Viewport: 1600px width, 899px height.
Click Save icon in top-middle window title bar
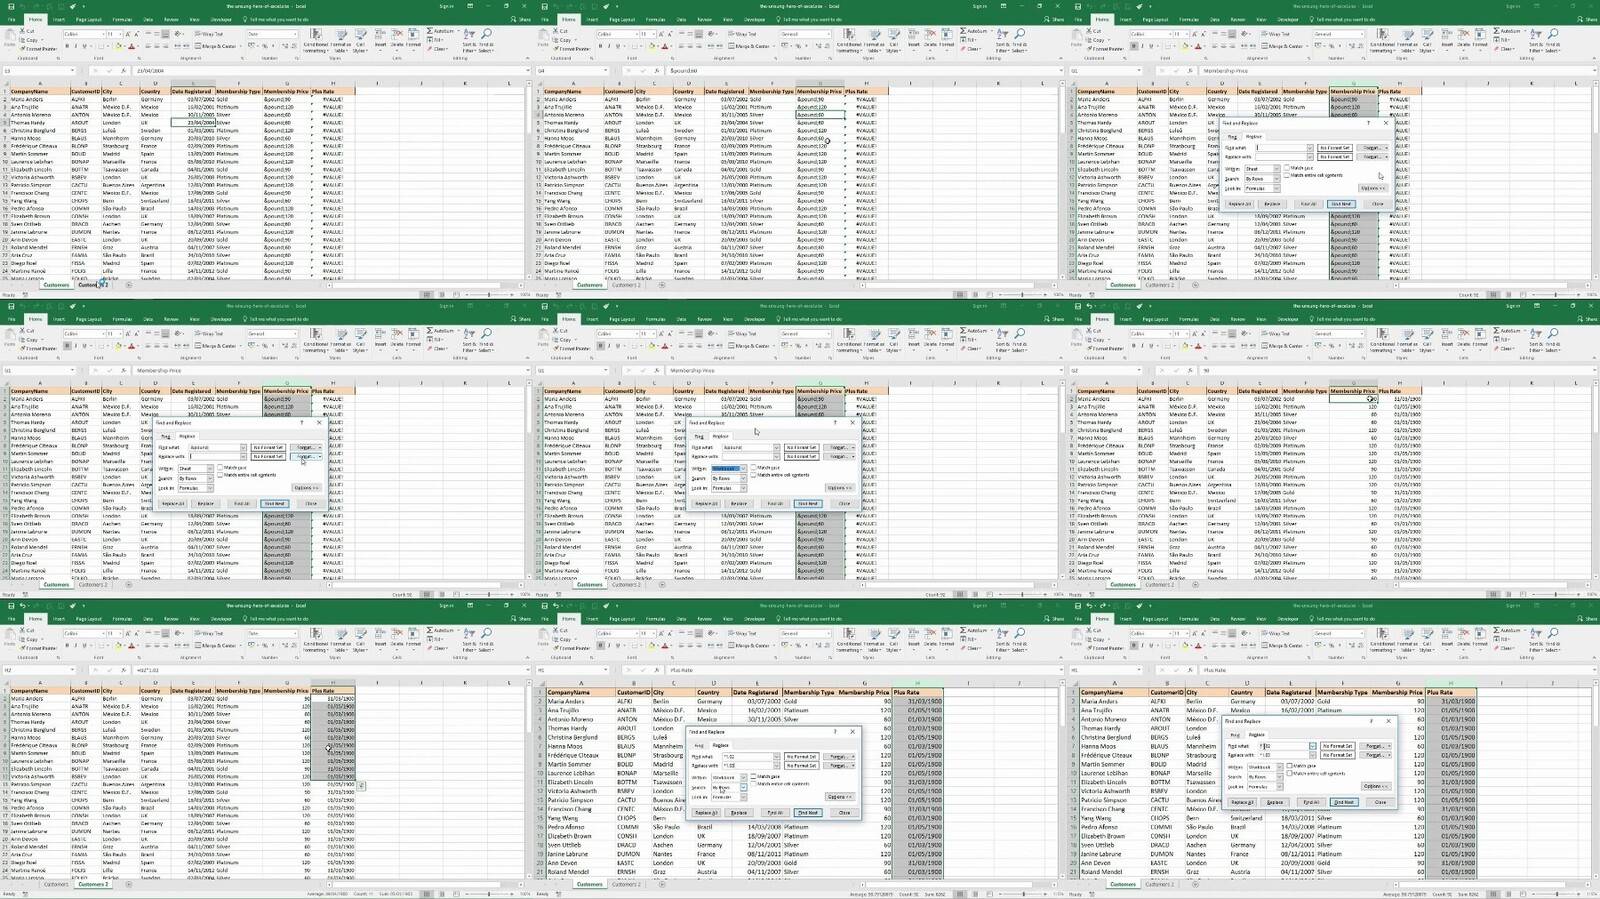pyautogui.click(x=544, y=6)
